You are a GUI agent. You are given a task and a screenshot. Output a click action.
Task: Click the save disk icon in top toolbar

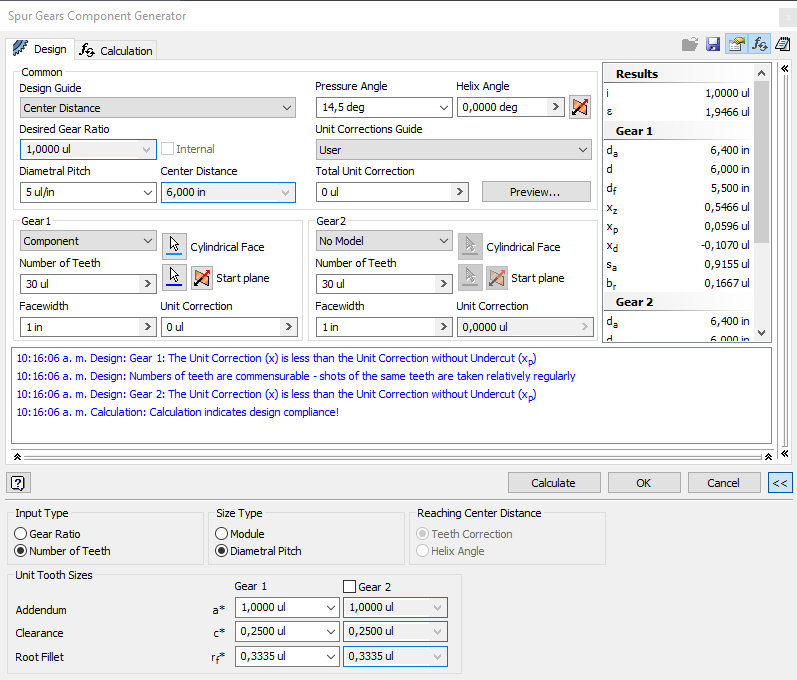pyautogui.click(x=713, y=45)
